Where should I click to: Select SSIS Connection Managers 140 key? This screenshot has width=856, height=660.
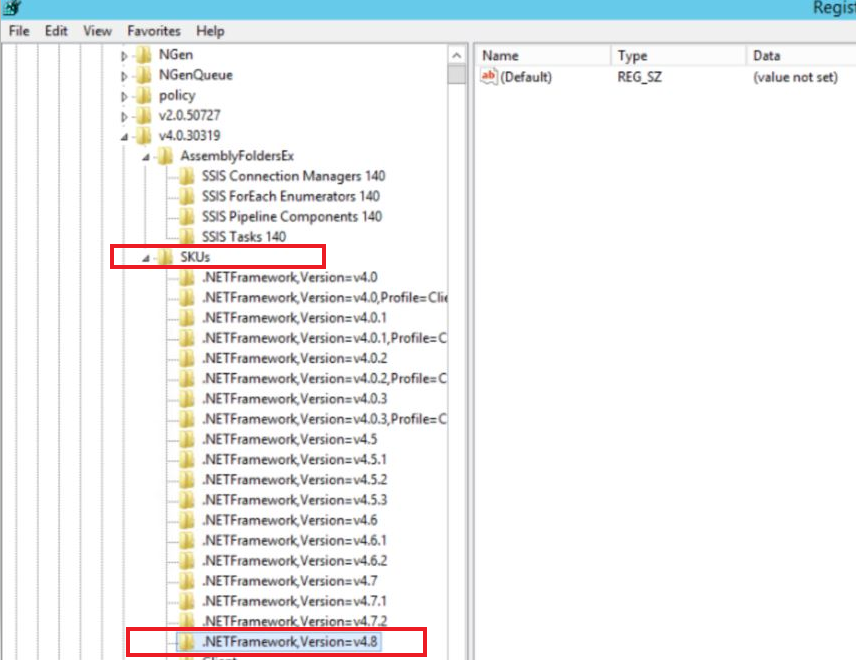(292, 177)
